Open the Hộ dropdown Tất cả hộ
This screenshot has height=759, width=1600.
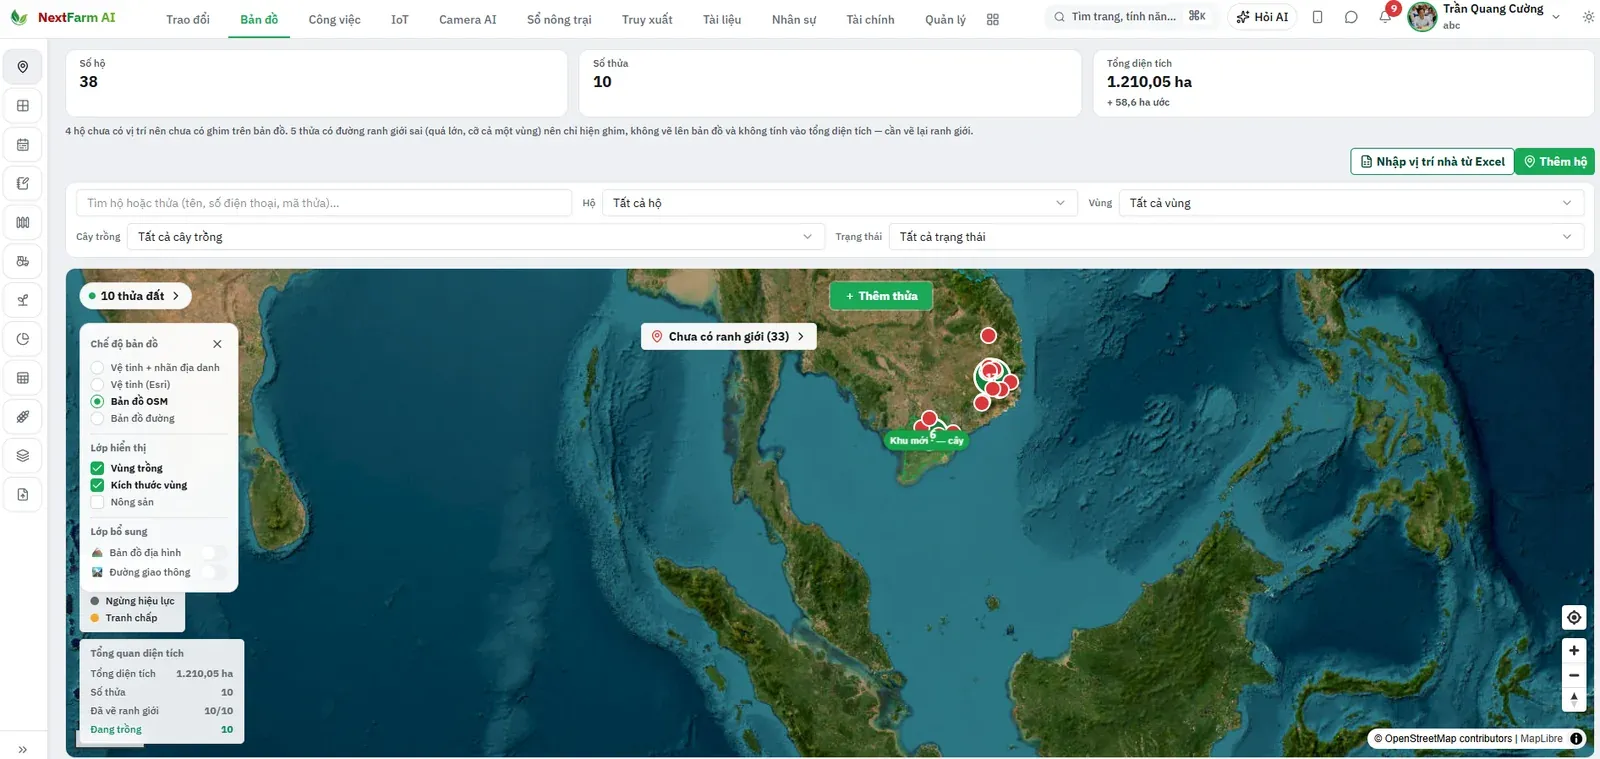[x=839, y=203]
